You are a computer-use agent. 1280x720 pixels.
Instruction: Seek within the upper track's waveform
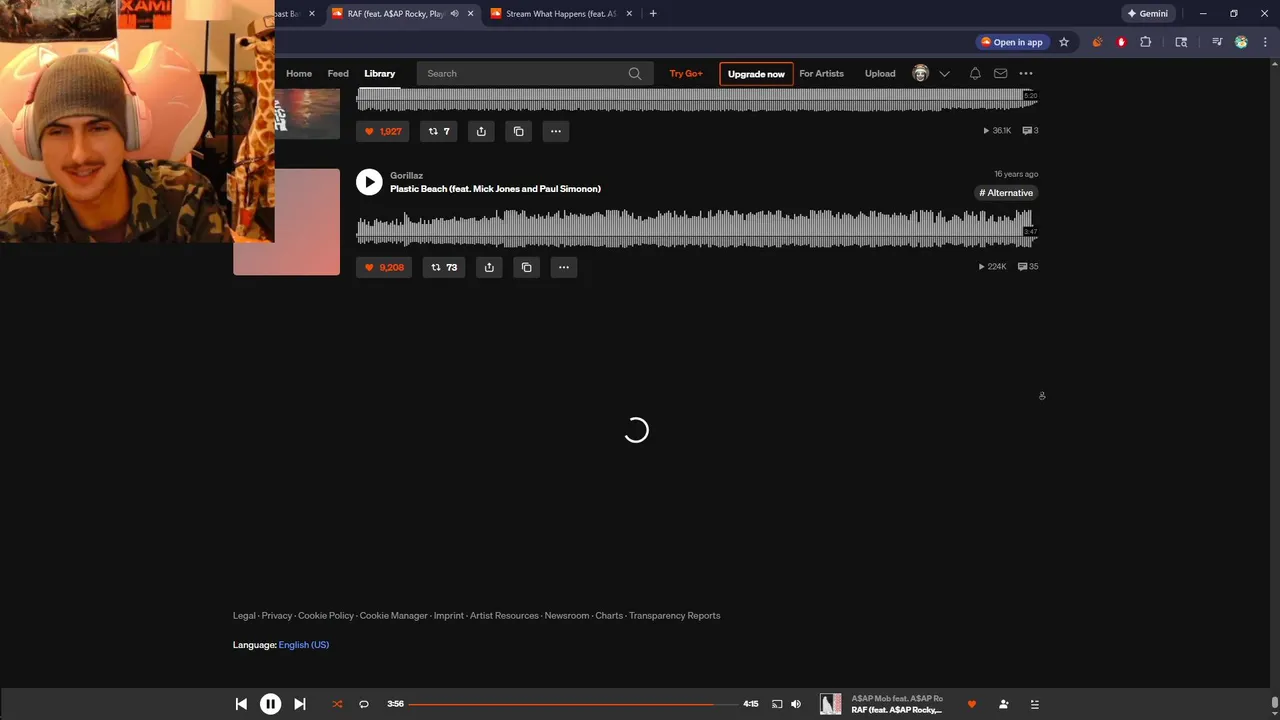pyautogui.click(x=697, y=99)
